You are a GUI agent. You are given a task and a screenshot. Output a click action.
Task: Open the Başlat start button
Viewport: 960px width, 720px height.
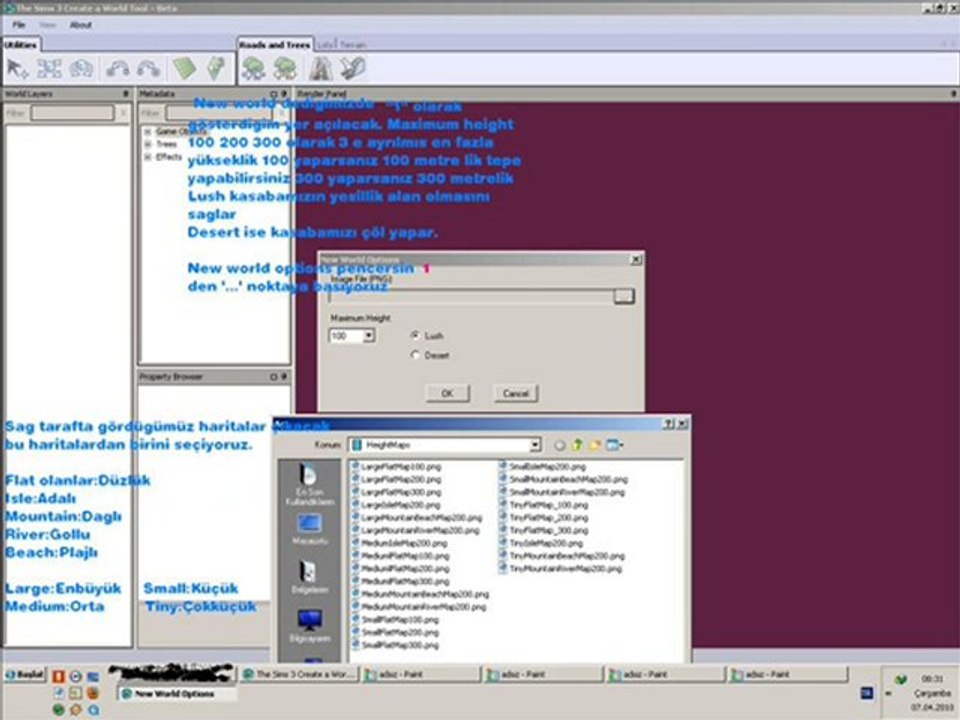(25, 675)
